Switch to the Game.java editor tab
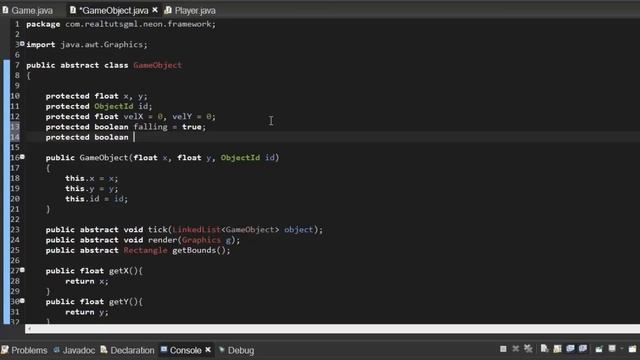Screen dimensions: 640x360 coord(28,11)
